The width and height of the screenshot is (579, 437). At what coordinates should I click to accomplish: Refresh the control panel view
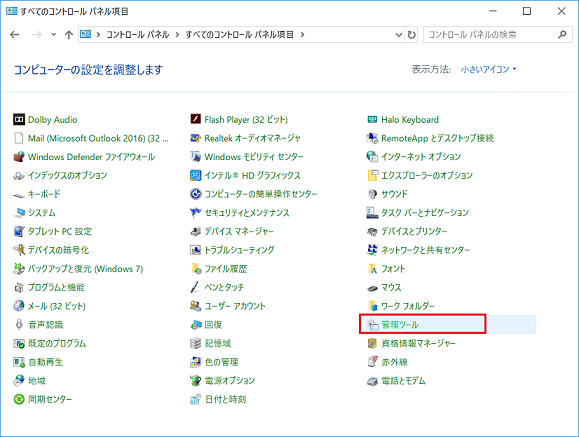click(x=411, y=35)
